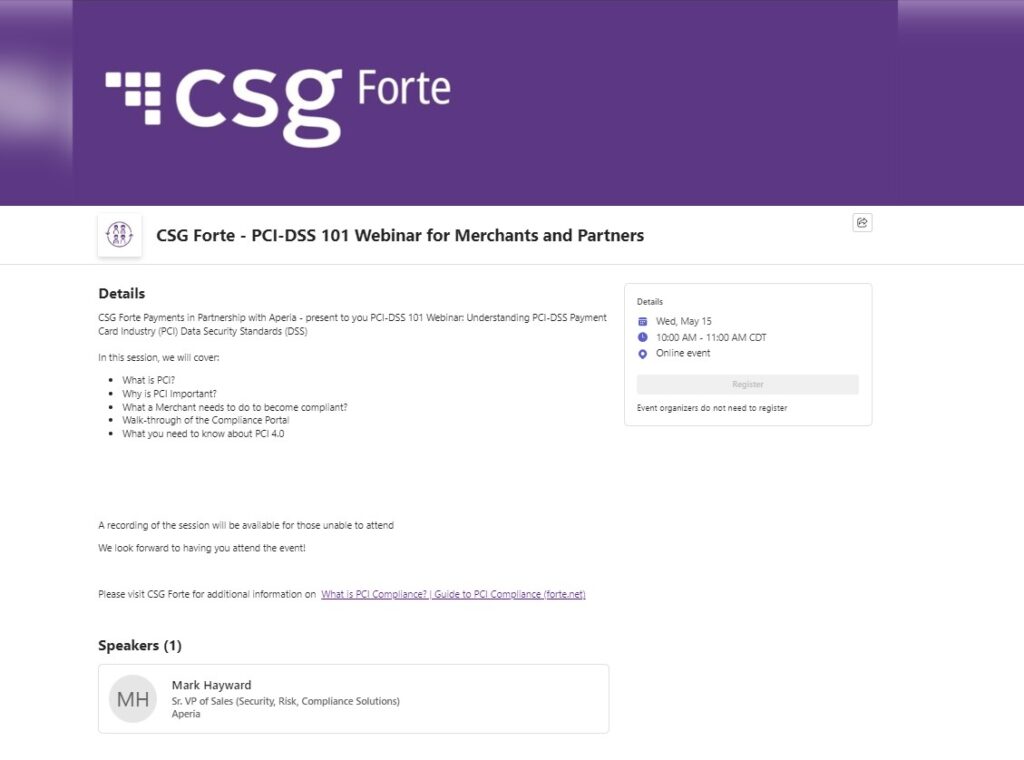Select the CSG Forte logo in the purple banner

click(276, 100)
